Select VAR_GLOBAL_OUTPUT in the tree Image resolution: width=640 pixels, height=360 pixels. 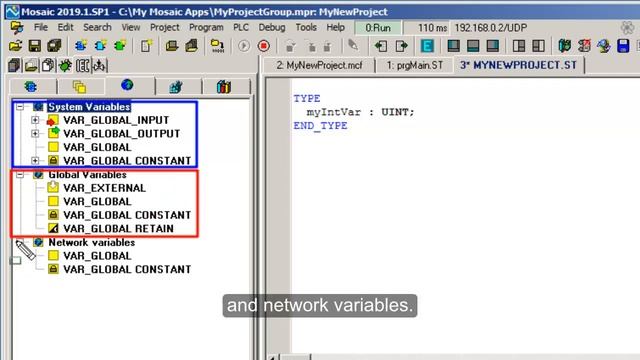122,133
